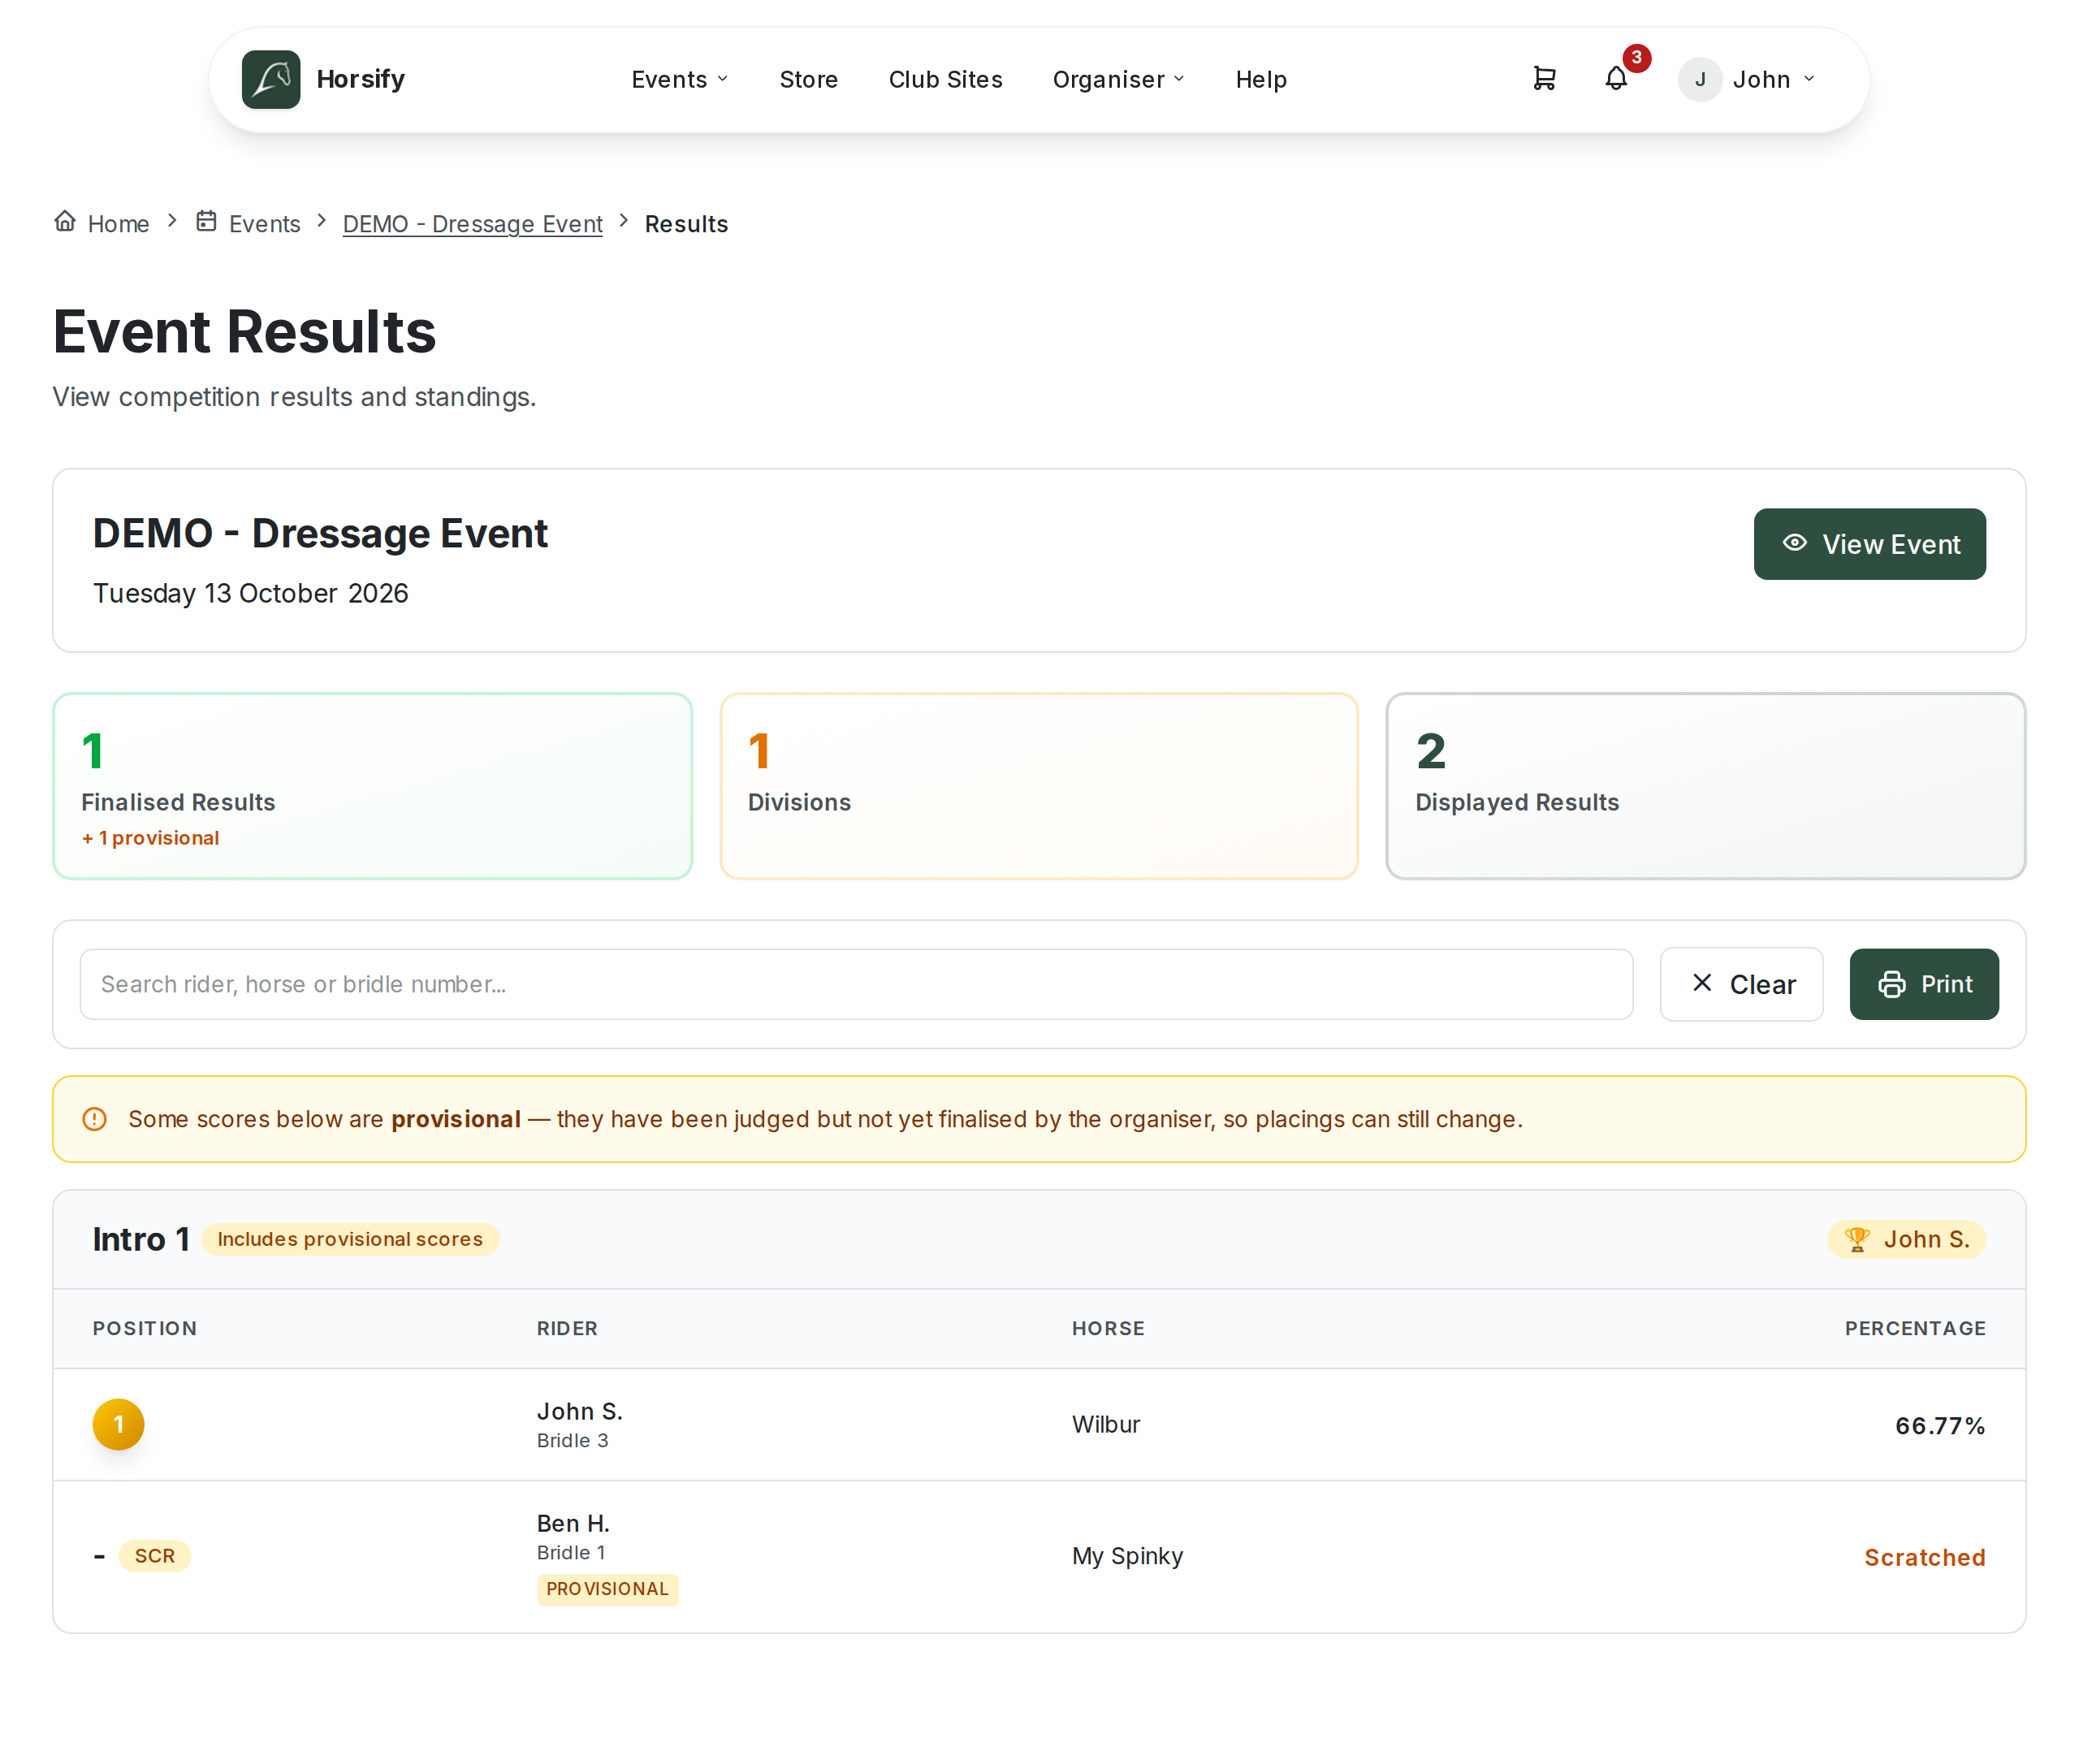
Task: Click the Events calendar icon in breadcrumb
Action: click(x=206, y=221)
